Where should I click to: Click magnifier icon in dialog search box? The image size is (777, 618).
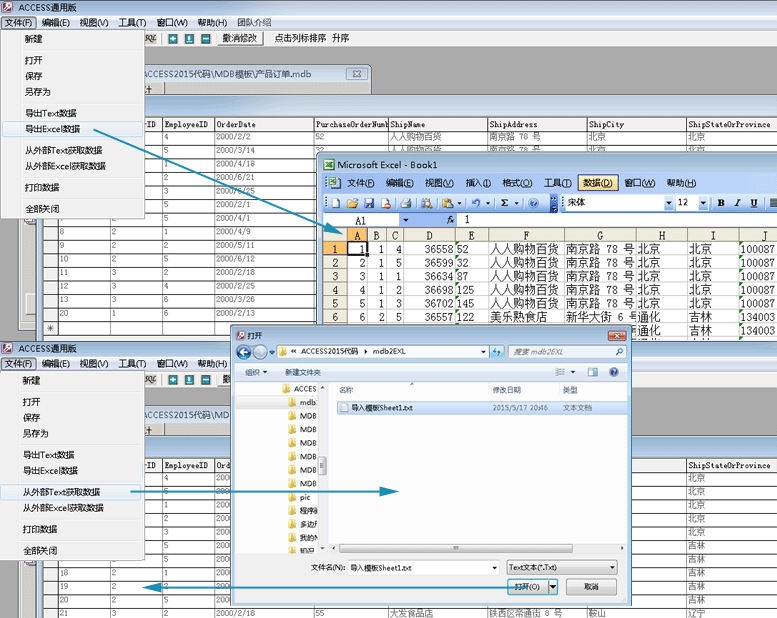click(619, 351)
